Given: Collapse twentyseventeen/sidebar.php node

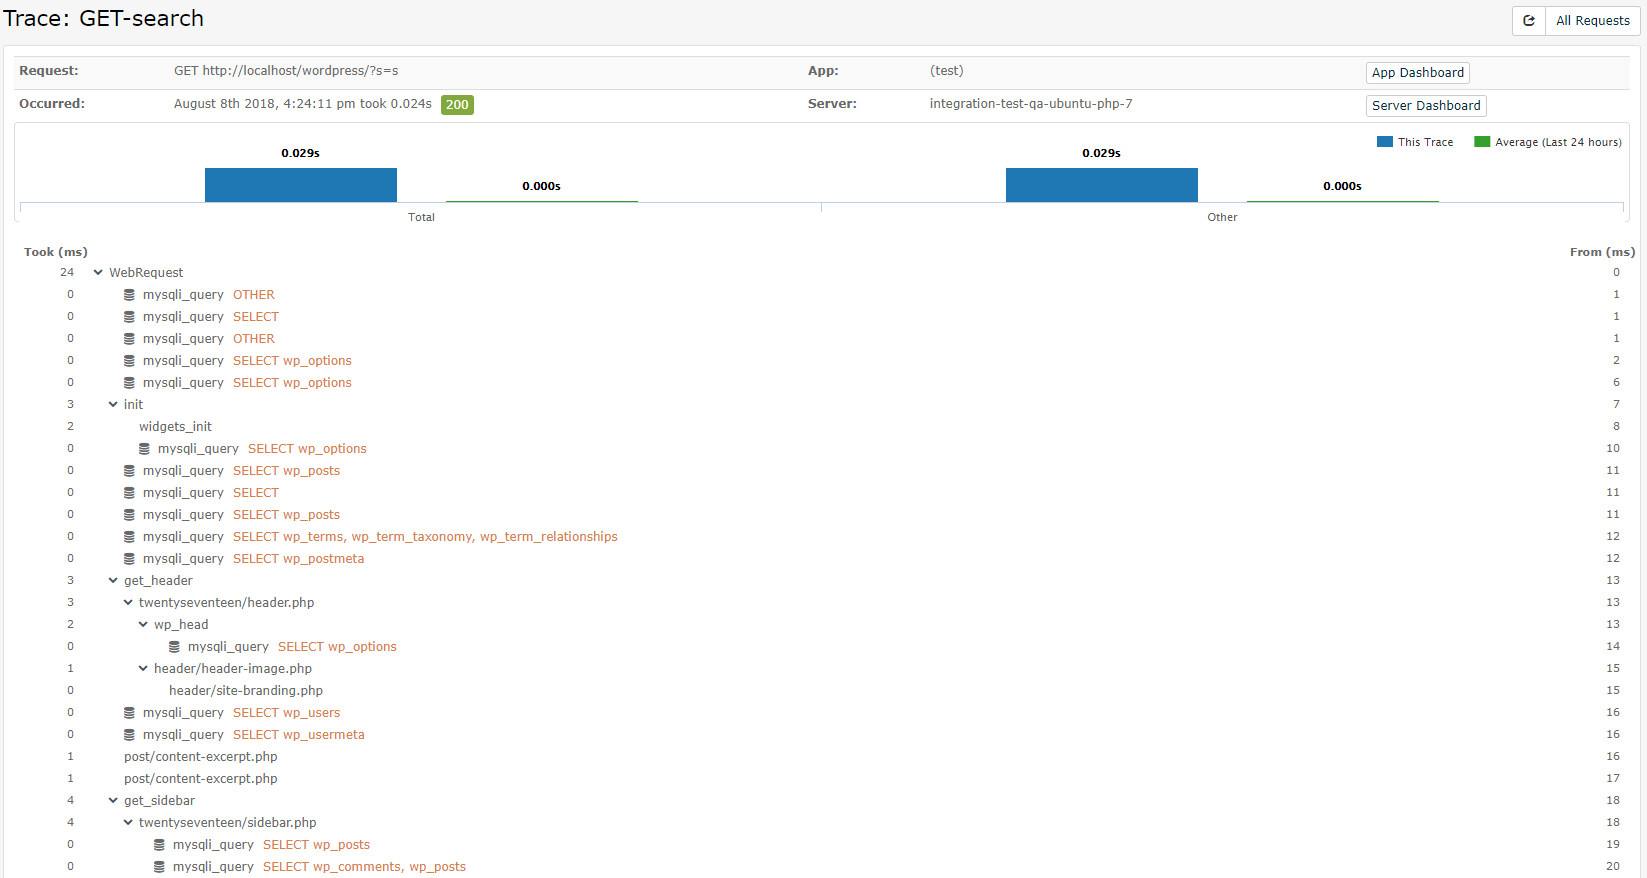Looking at the screenshot, I should [x=128, y=823].
